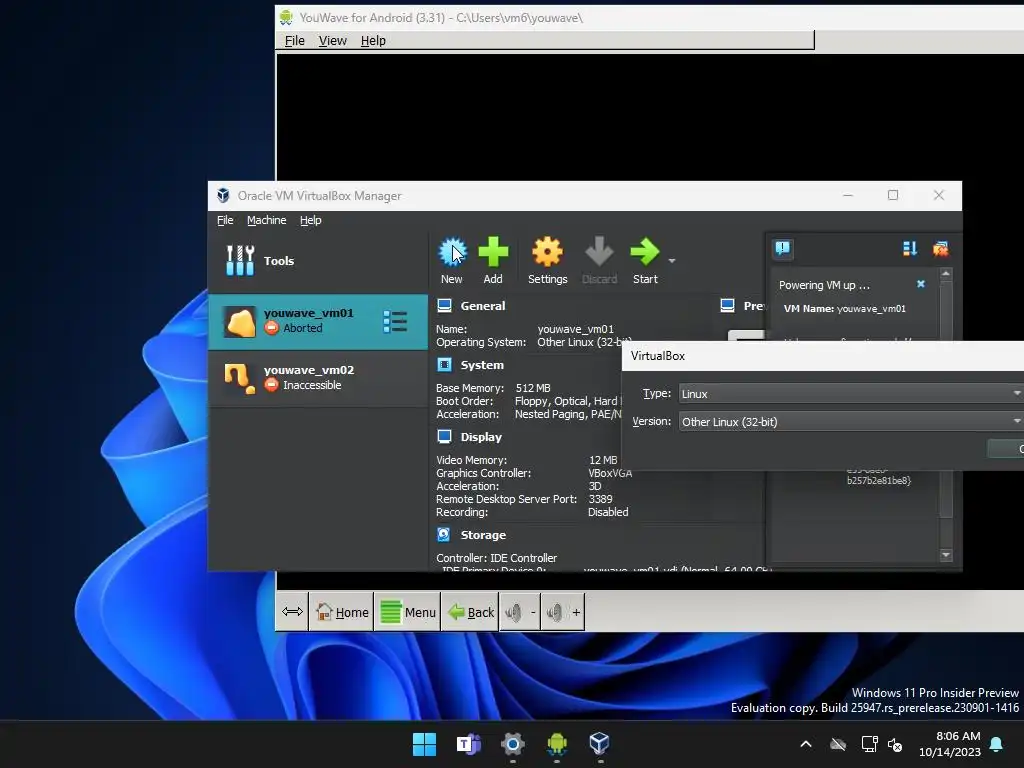The width and height of the screenshot is (1024, 768).
Task: Open the notification bell on taskbar
Action: pos(997,744)
